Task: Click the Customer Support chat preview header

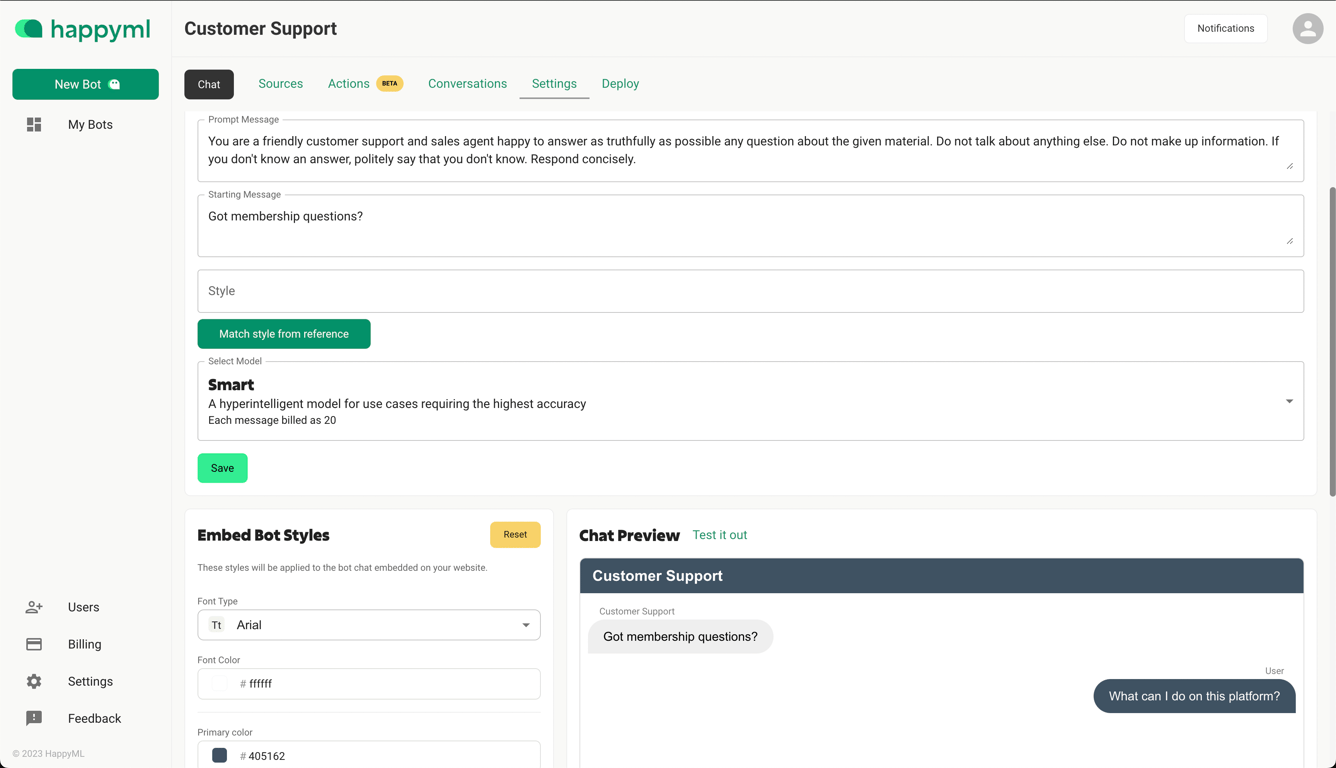Action: pos(942,576)
